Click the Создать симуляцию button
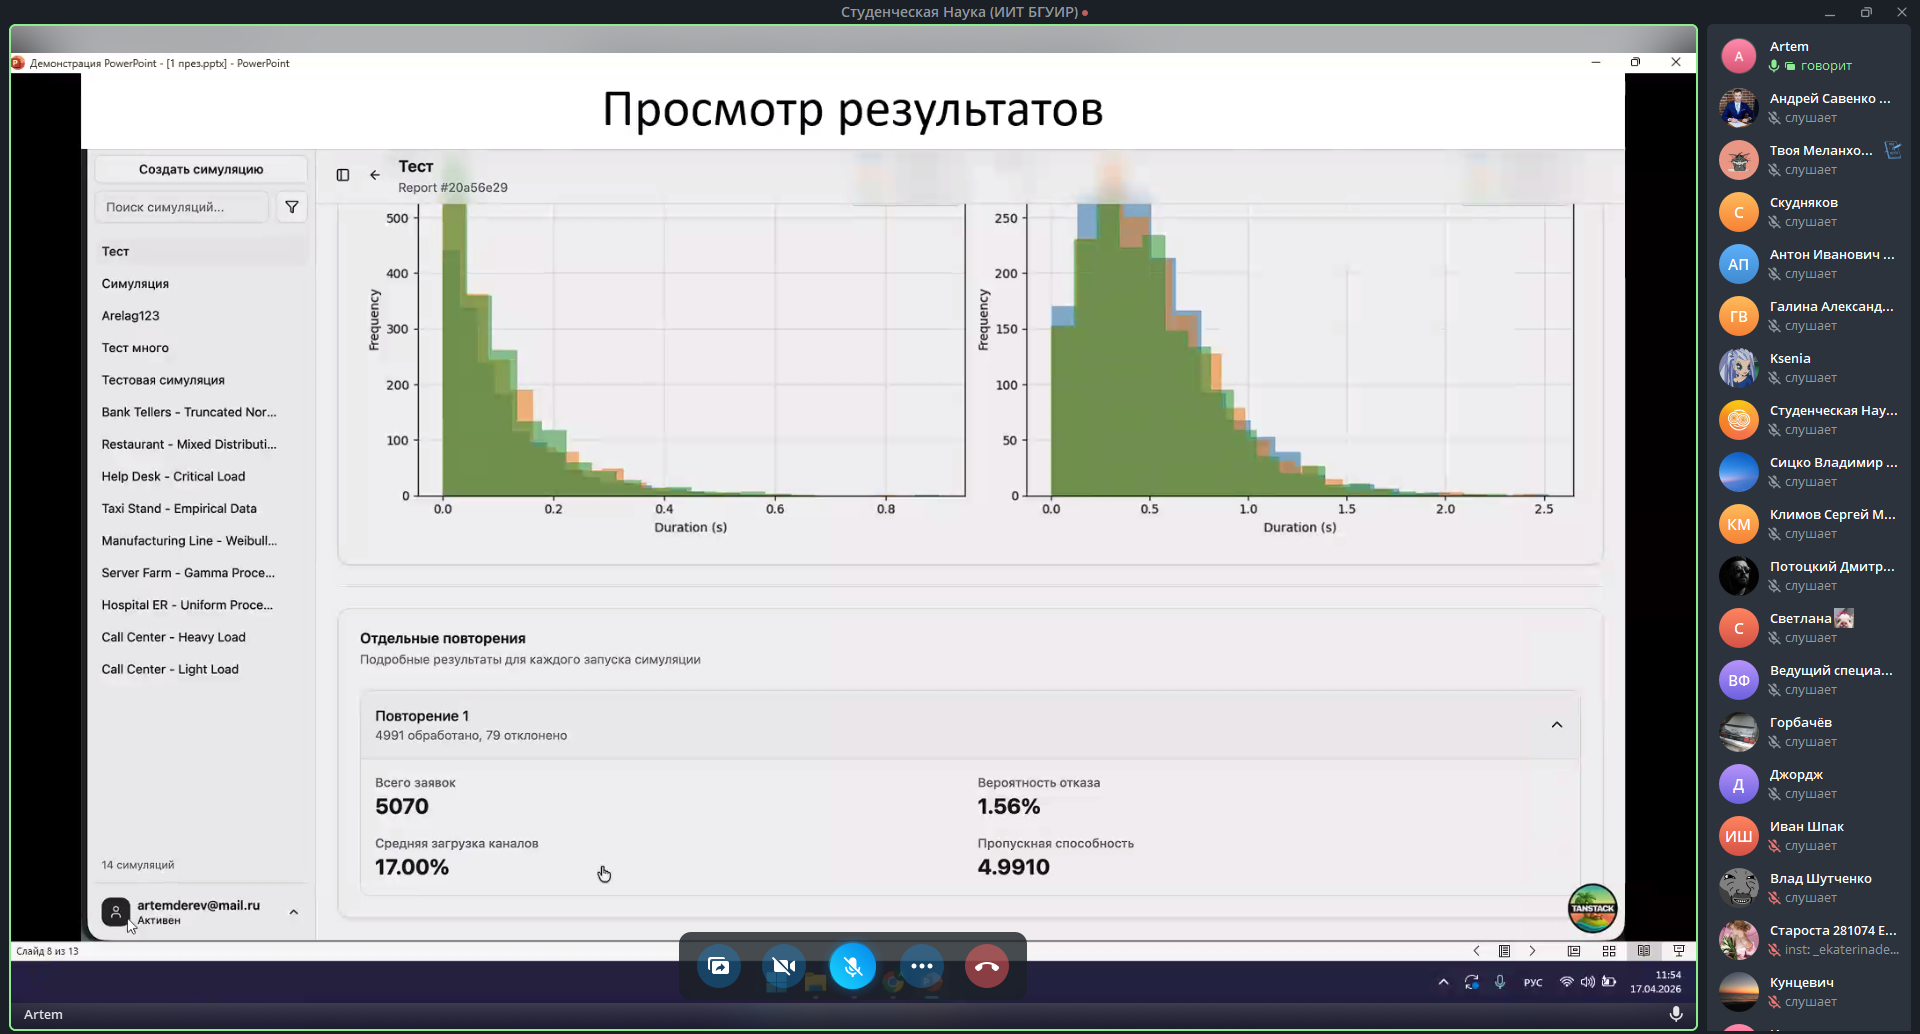 [201, 169]
